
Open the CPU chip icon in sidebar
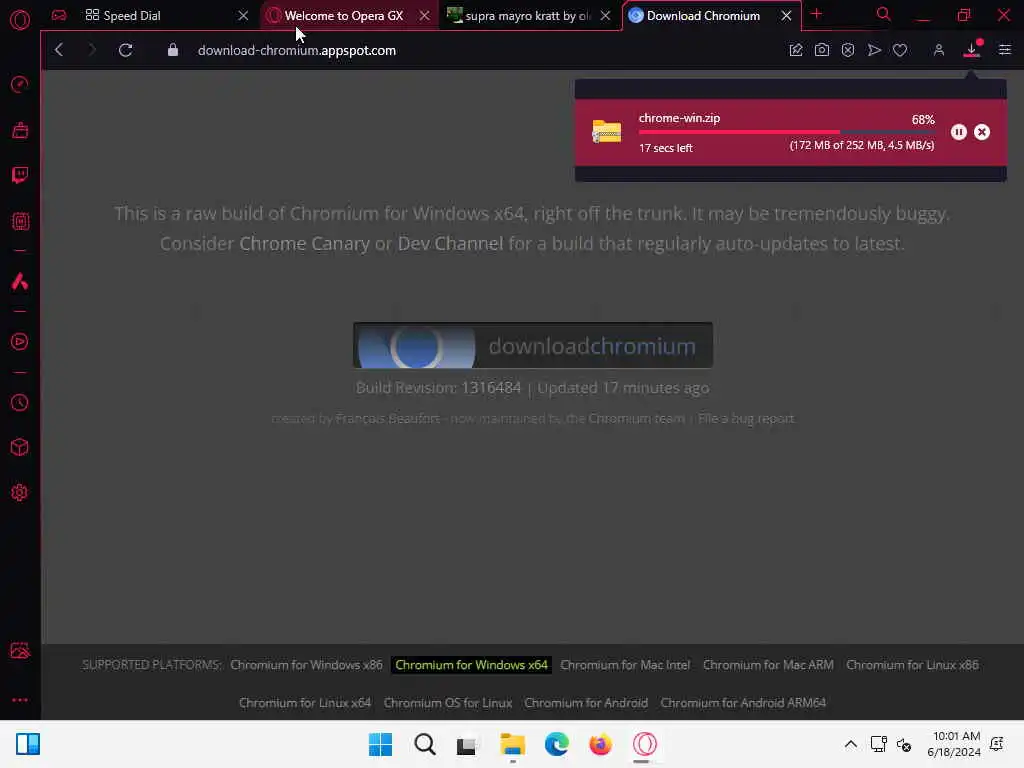(20, 221)
